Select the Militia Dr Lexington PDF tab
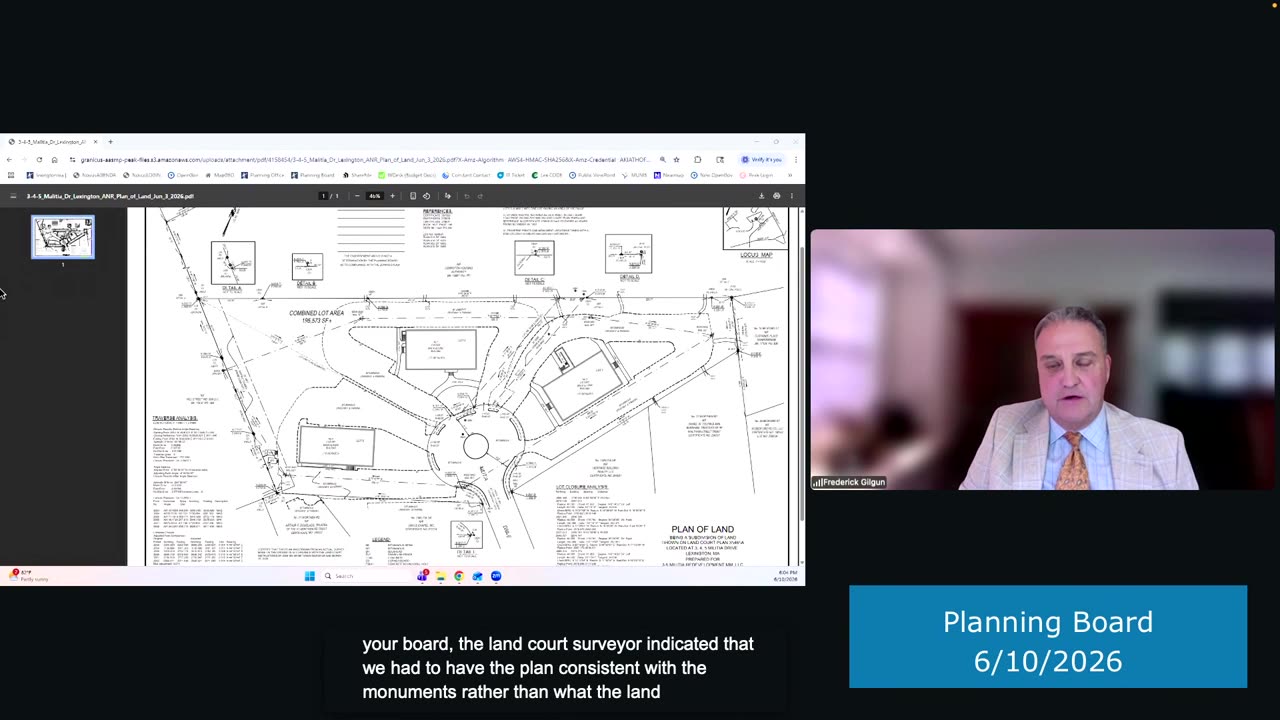 (x=51, y=142)
